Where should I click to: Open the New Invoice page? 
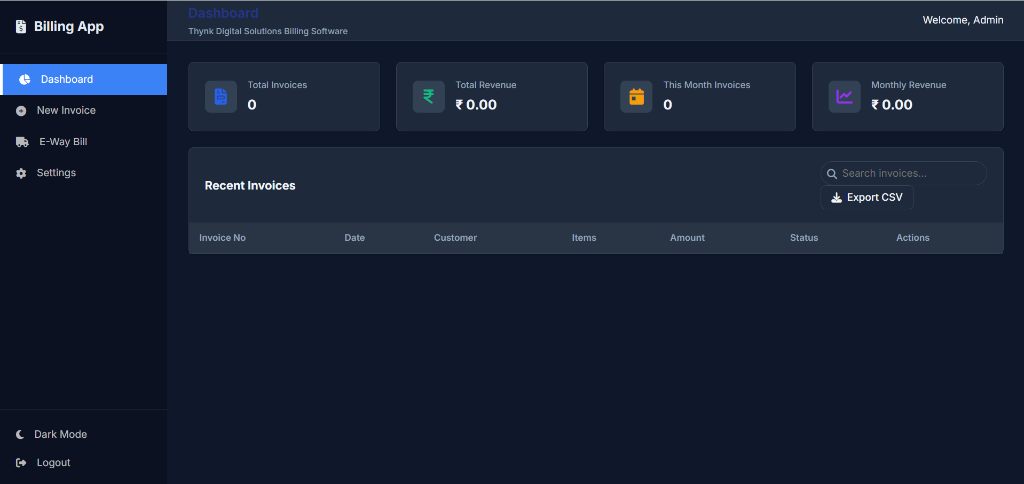[84, 110]
